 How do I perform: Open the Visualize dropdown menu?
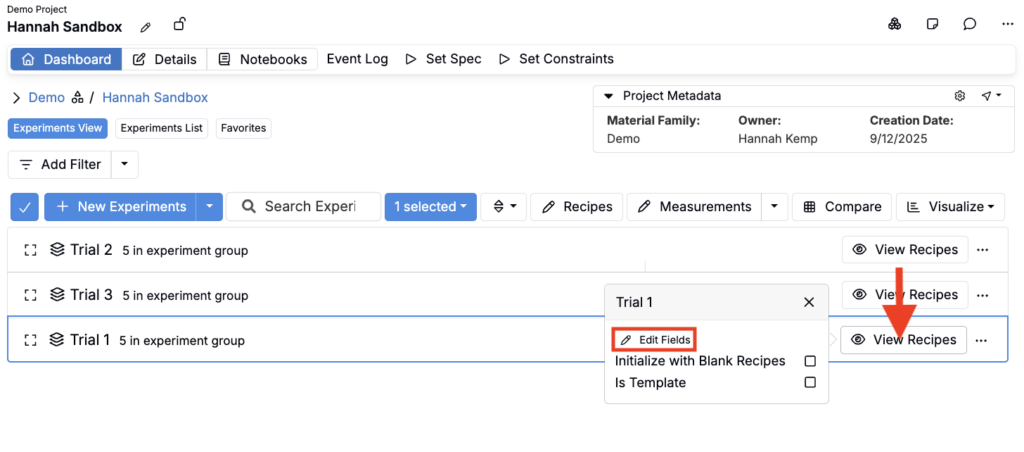coord(950,207)
